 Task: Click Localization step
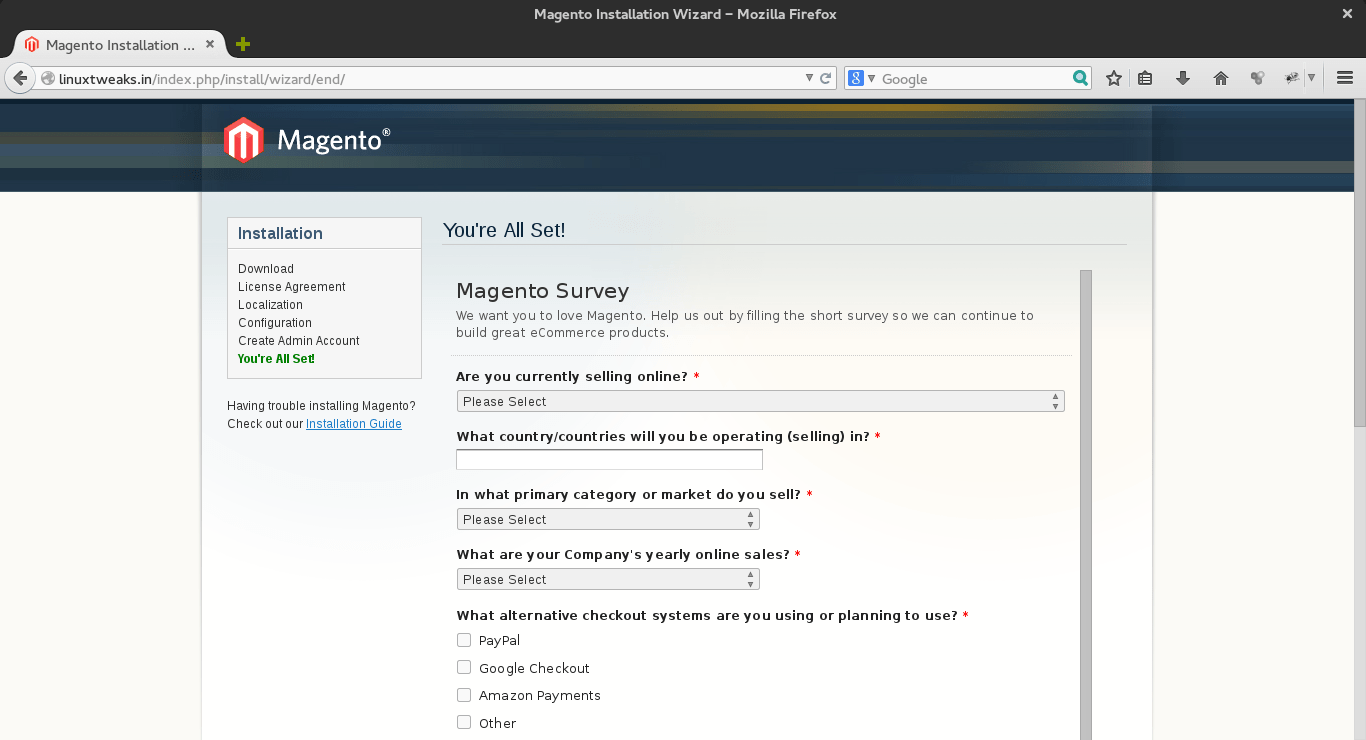tap(270, 305)
